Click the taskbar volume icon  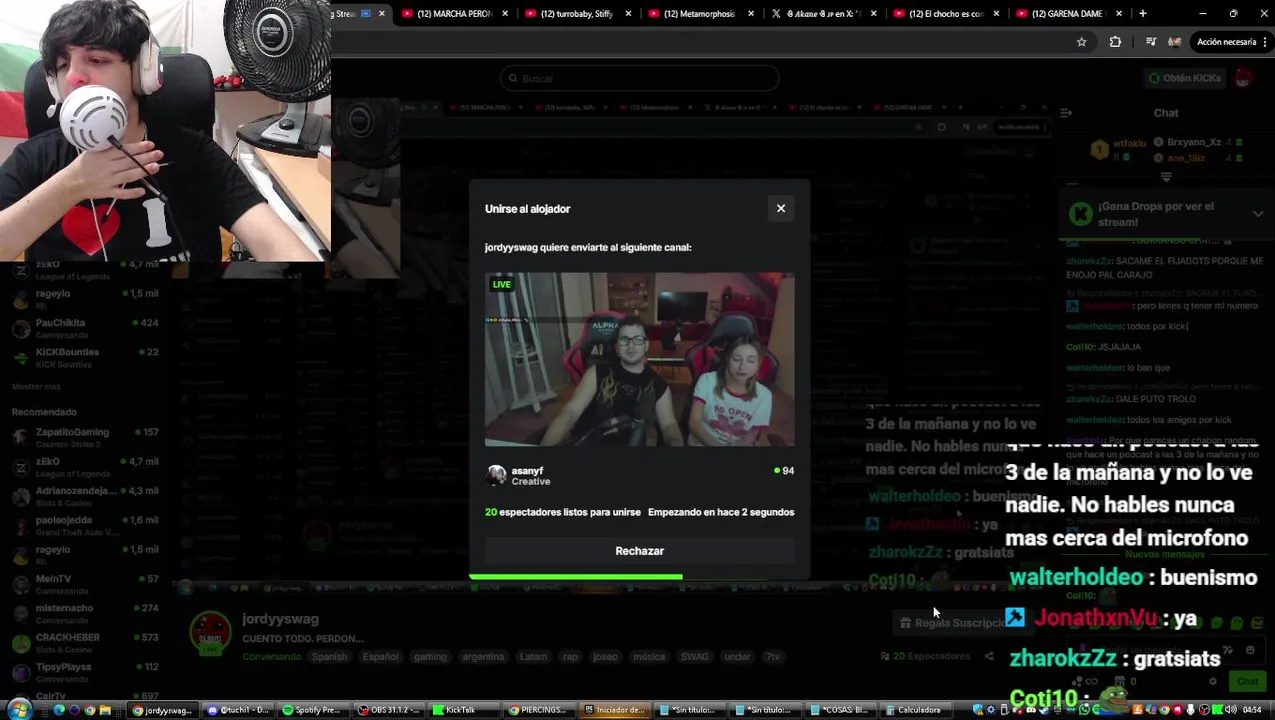click(x=1231, y=710)
